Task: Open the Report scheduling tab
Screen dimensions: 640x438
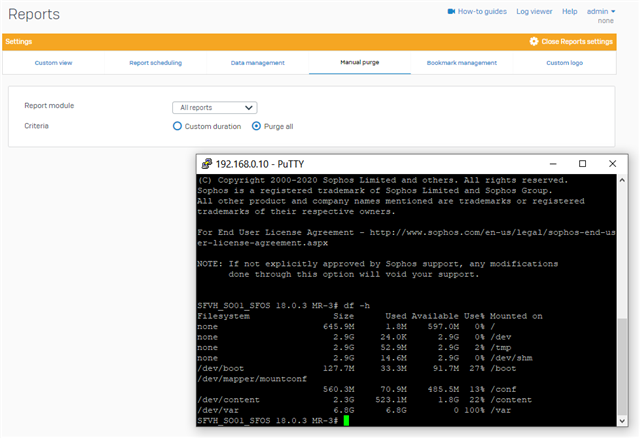Action: (156, 63)
